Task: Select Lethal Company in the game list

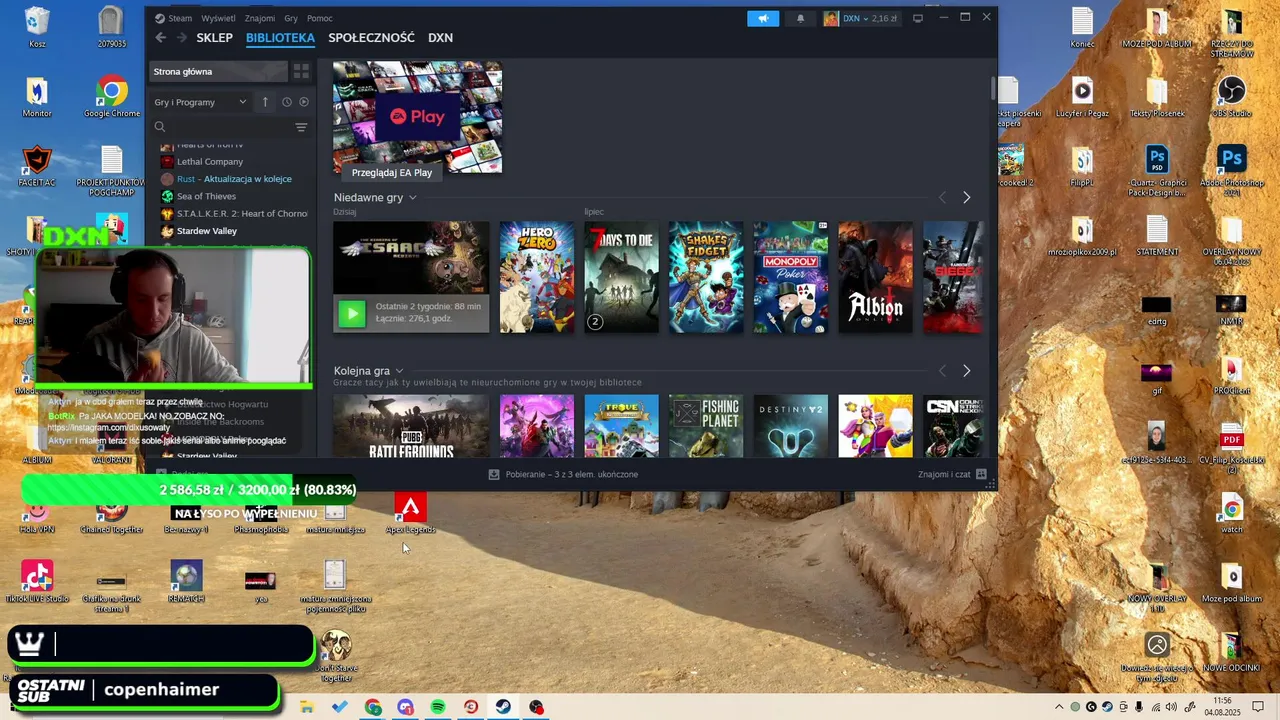Action: tap(210, 161)
